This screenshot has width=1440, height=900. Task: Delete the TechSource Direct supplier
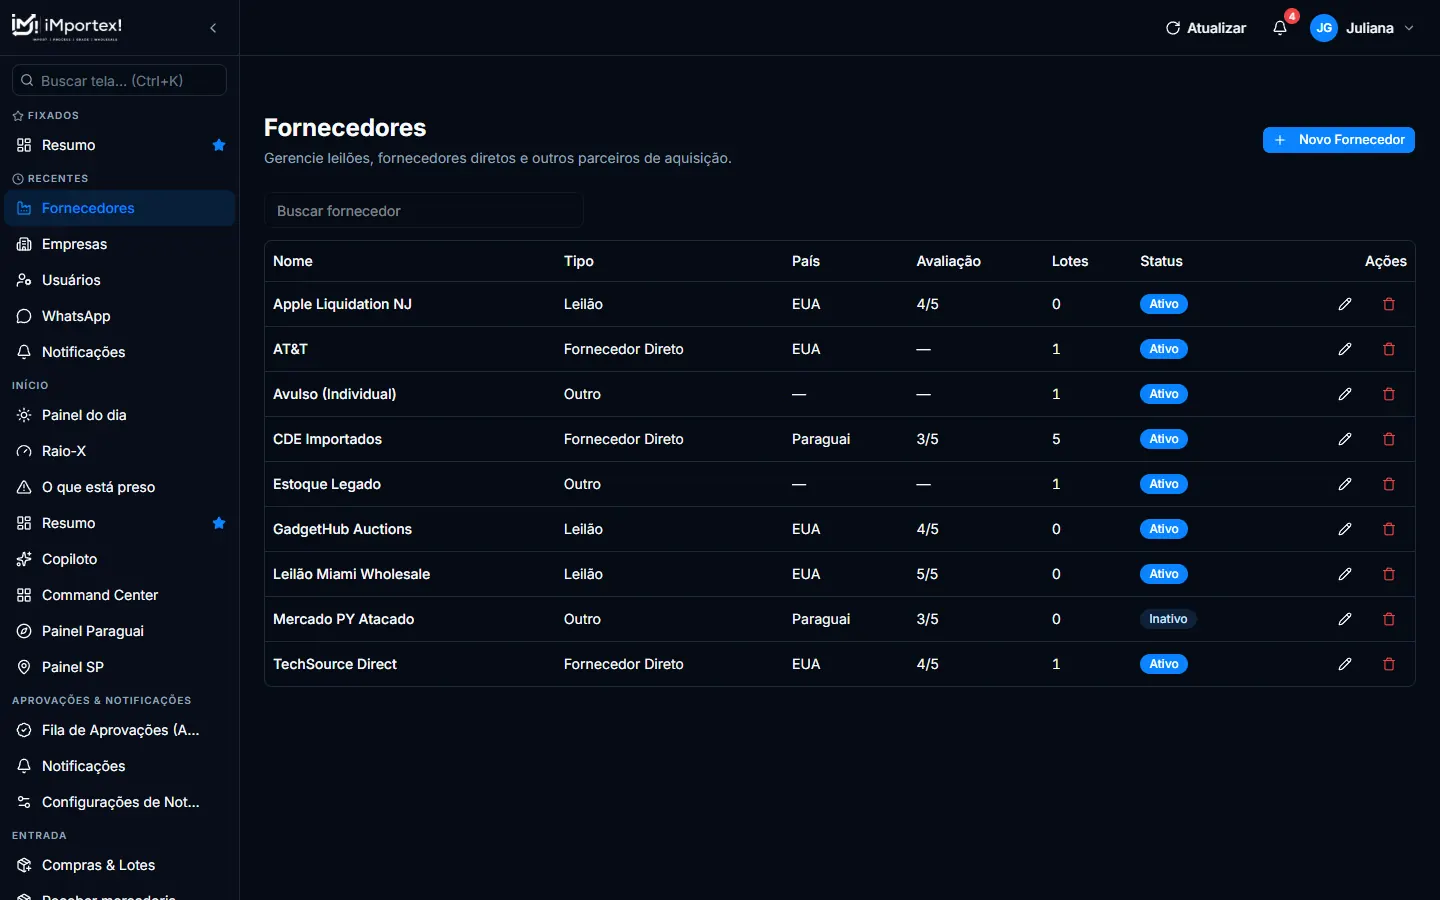coord(1389,664)
